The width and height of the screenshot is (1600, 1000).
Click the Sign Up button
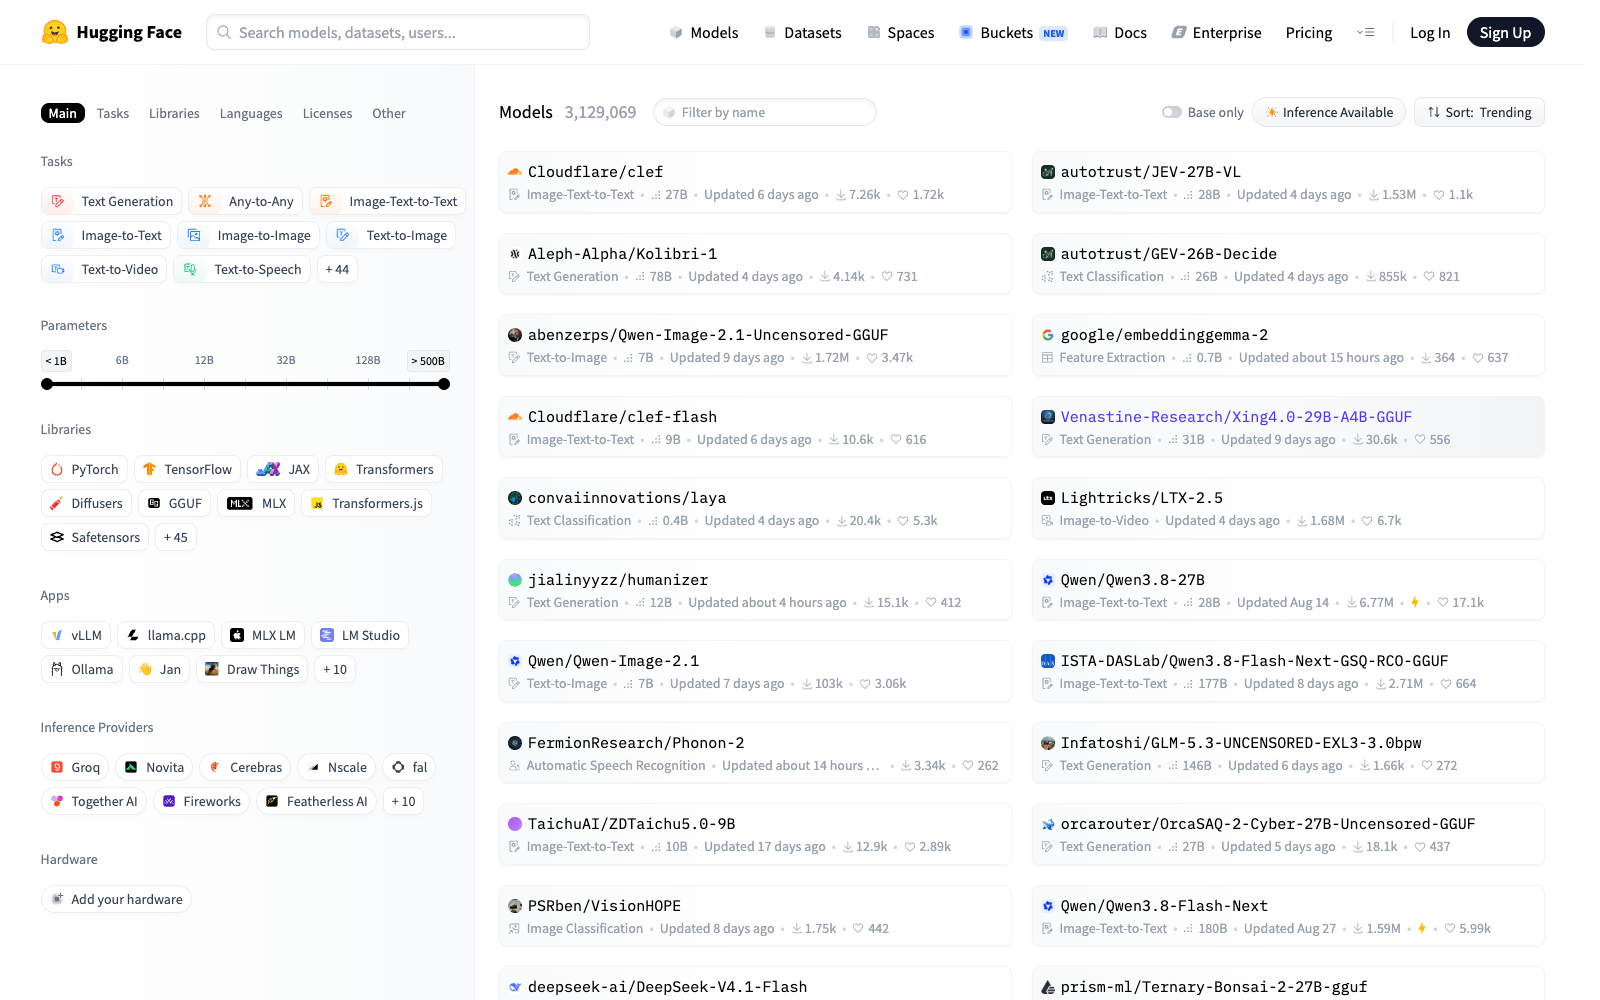point(1505,32)
